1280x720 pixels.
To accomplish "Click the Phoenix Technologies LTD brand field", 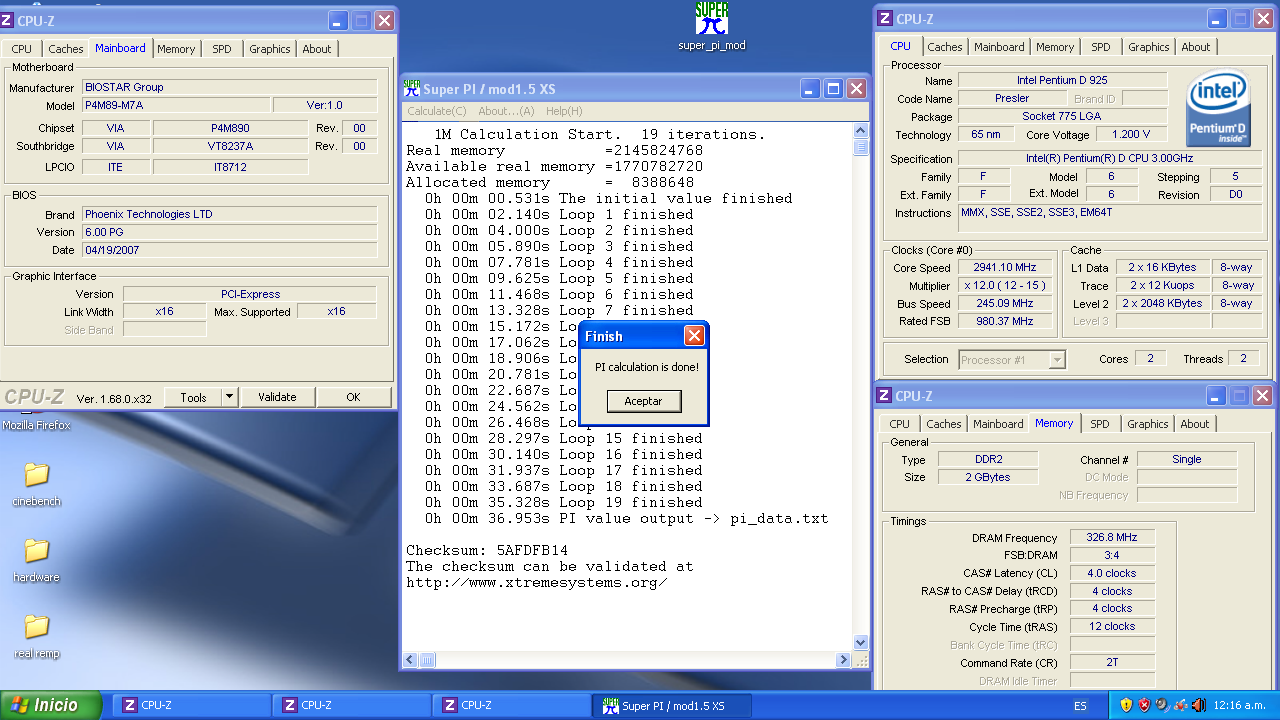I will (x=229, y=214).
